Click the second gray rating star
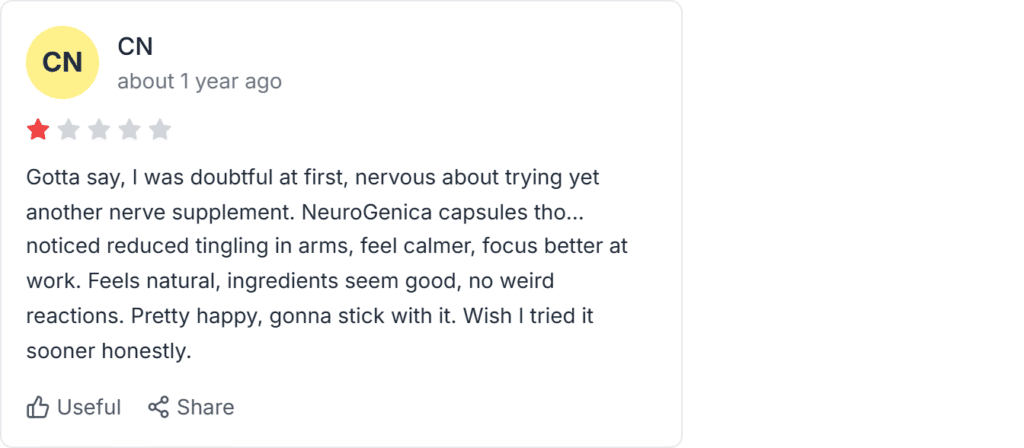Screen dimensions: 1024x448 [69, 130]
